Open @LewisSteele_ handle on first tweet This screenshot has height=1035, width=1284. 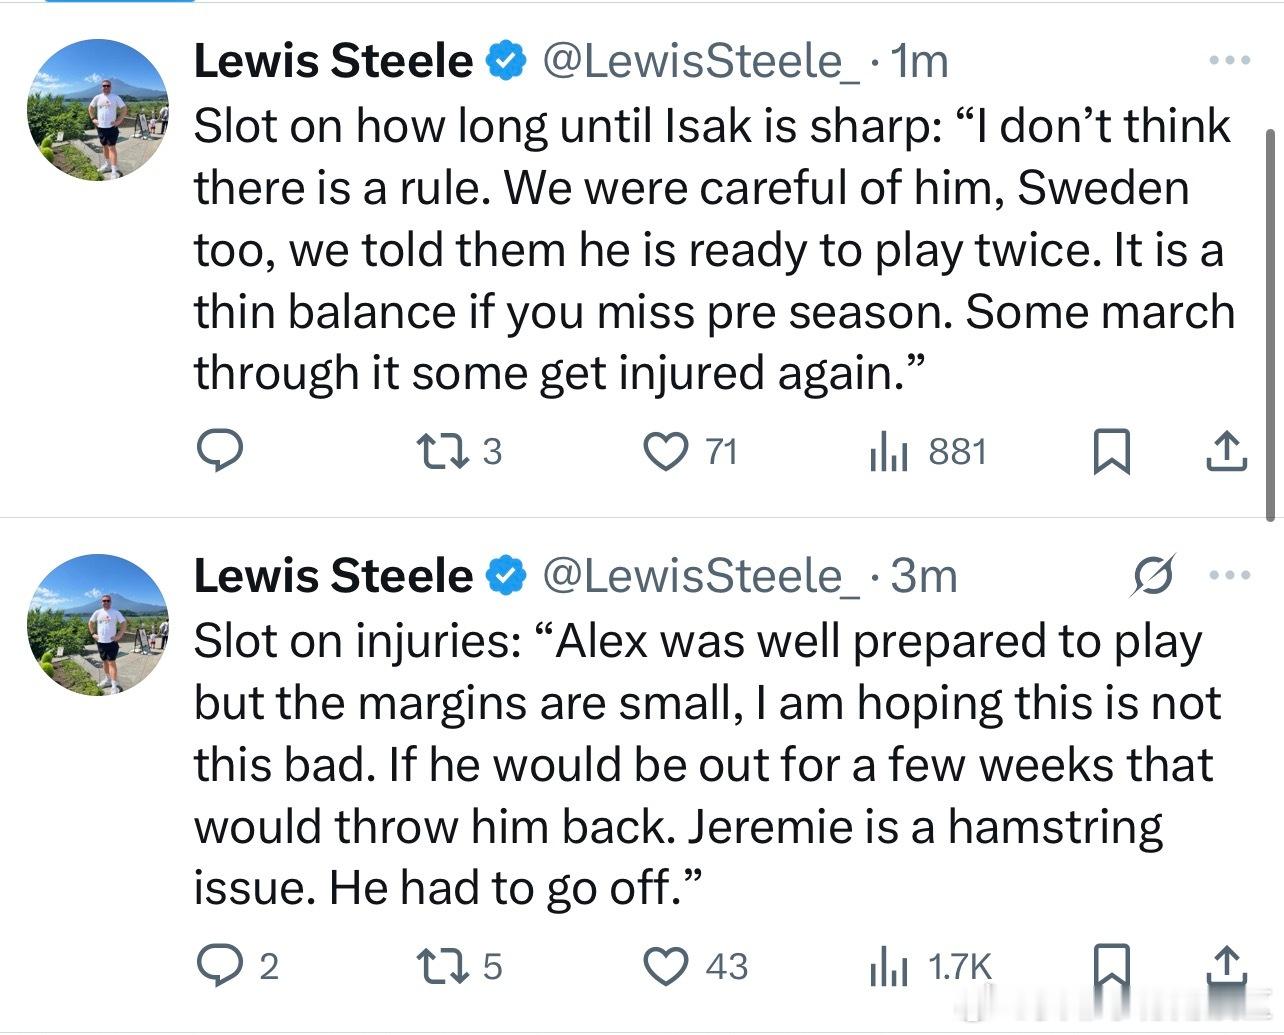(x=699, y=61)
